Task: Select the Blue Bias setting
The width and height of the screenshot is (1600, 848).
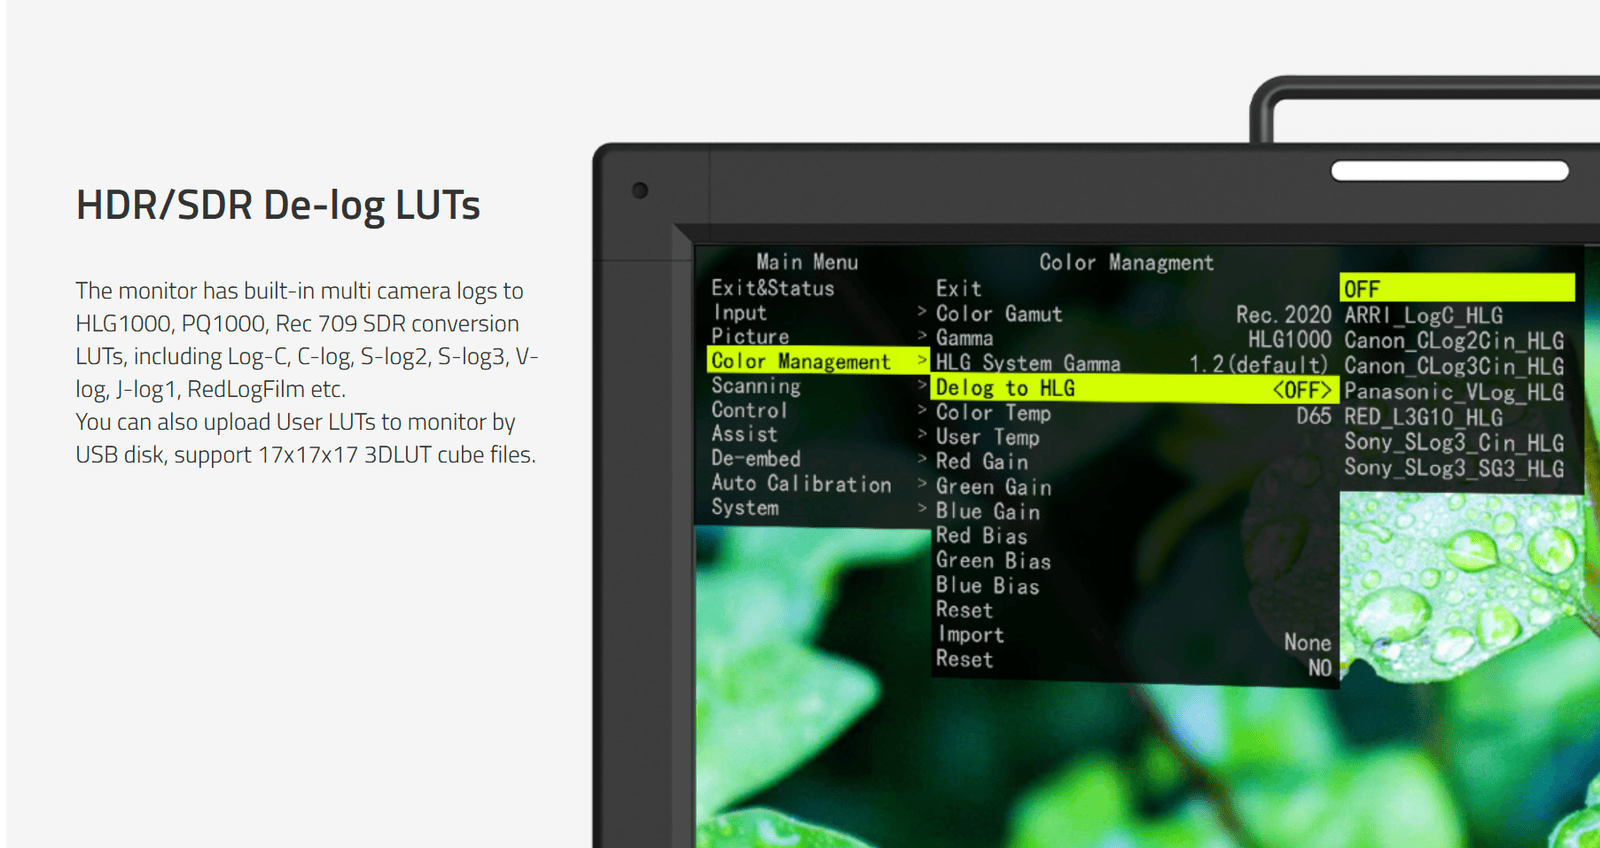Action: point(987,585)
